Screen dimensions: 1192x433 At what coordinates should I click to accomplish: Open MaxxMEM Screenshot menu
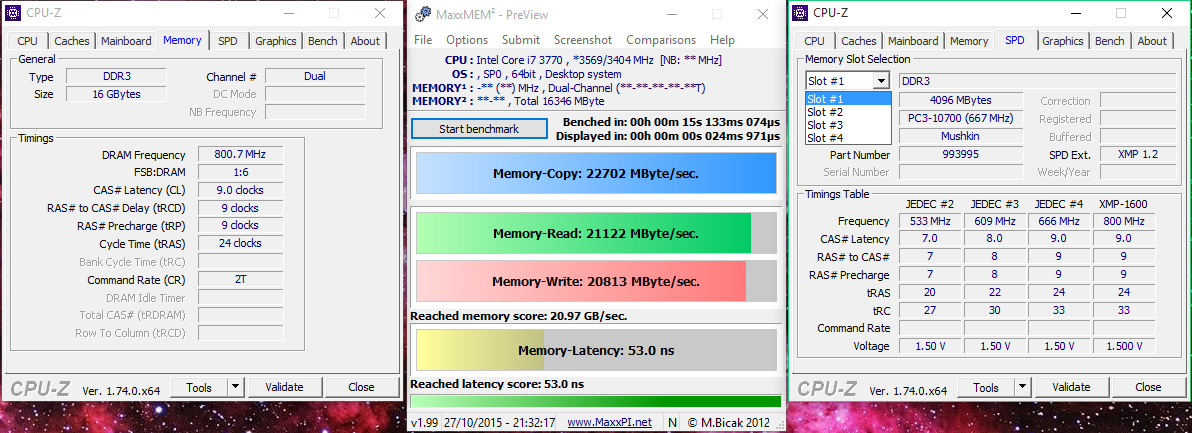click(583, 40)
